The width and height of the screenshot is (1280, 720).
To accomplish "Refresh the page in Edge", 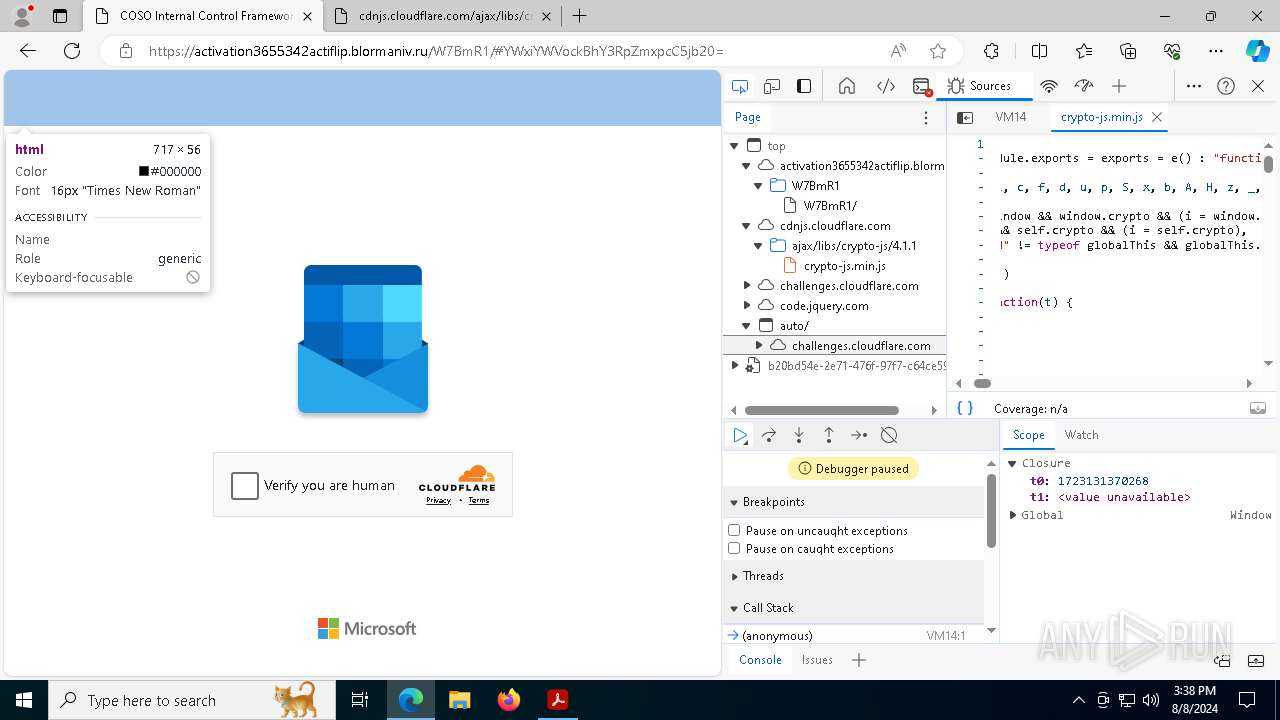I will pyautogui.click(x=72, y=51).
